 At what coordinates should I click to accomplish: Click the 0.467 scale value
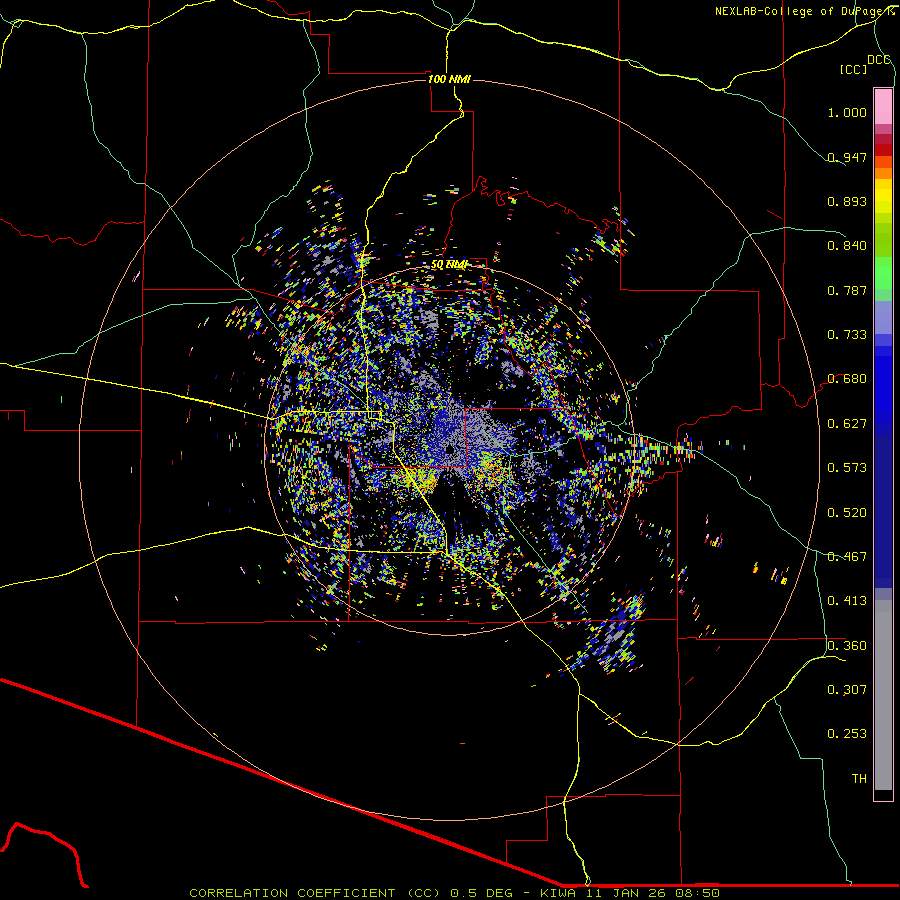point(847,557)
